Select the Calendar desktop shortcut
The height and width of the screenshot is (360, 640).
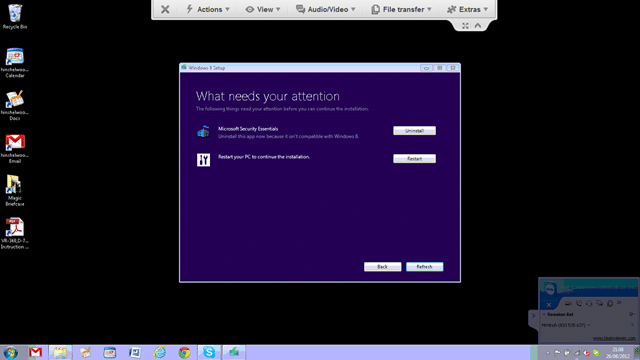(x=15, y=62)
